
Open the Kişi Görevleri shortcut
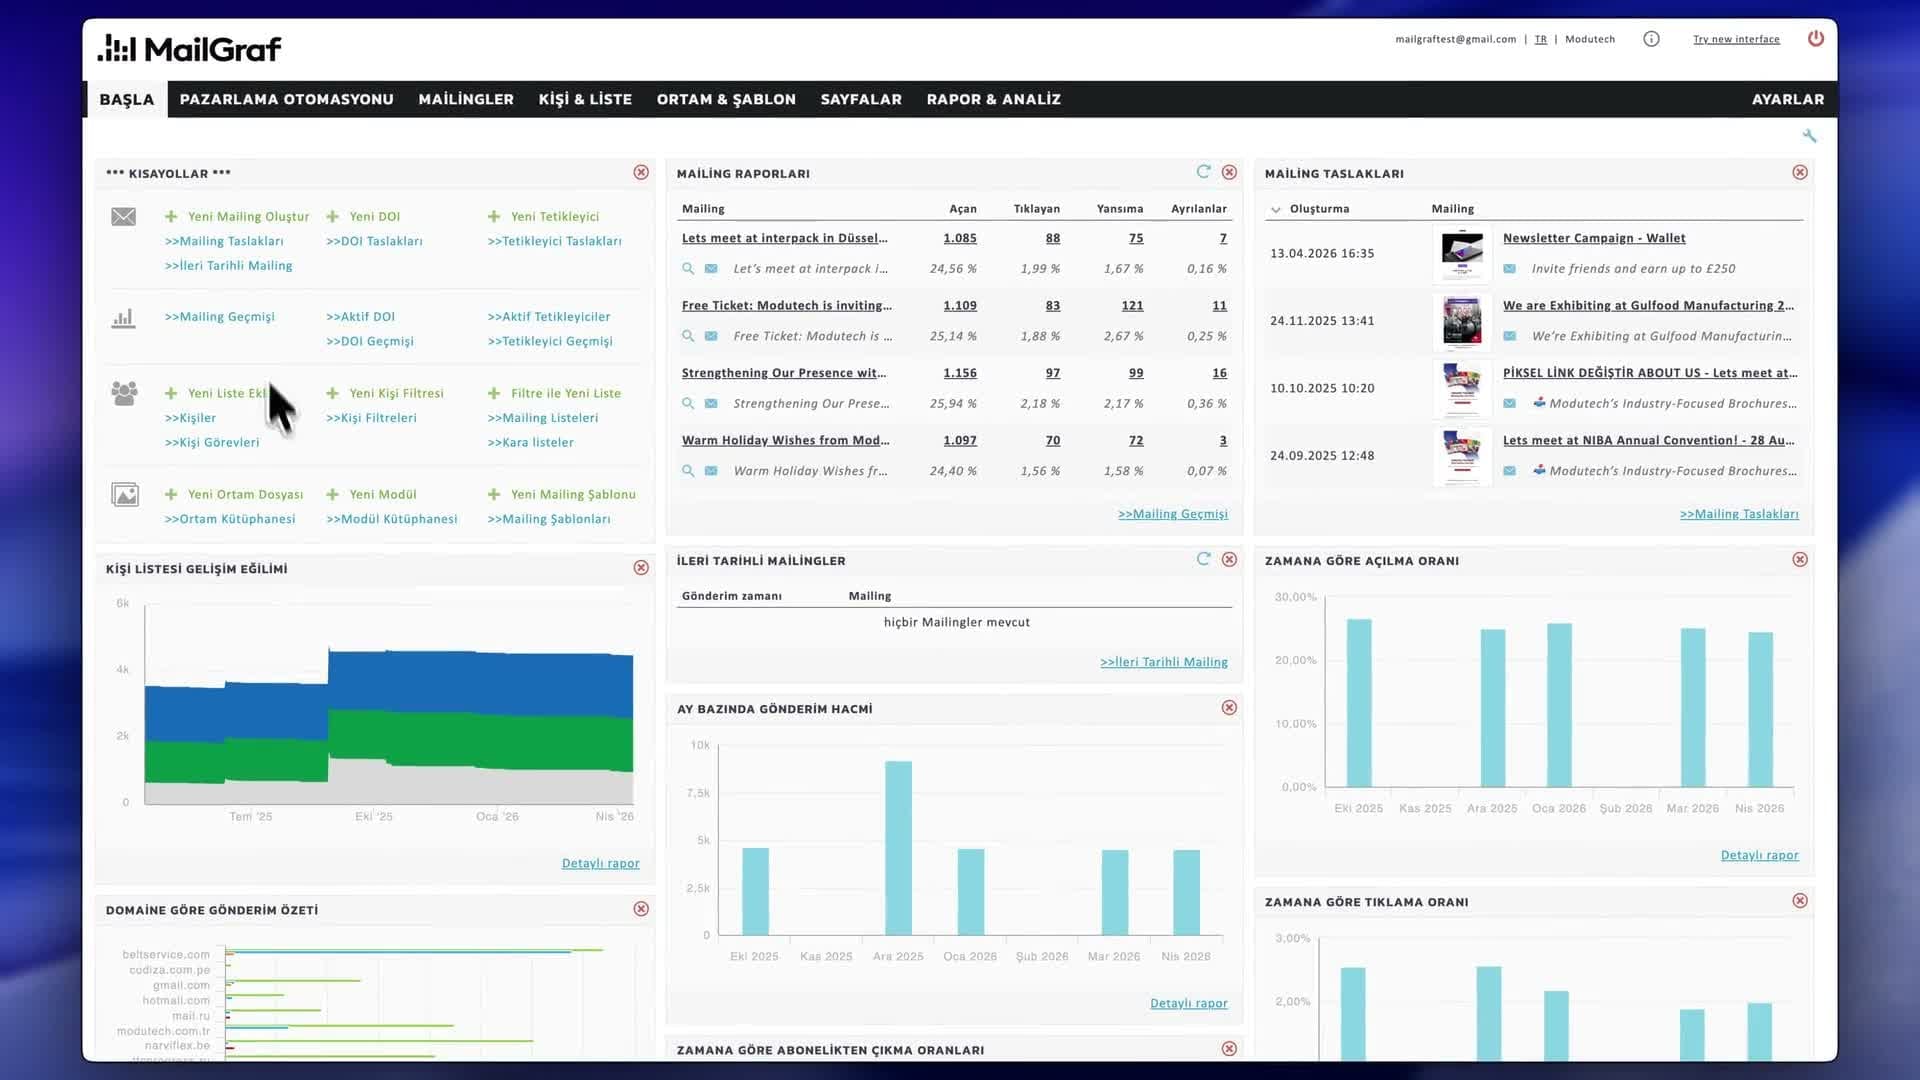212,443
